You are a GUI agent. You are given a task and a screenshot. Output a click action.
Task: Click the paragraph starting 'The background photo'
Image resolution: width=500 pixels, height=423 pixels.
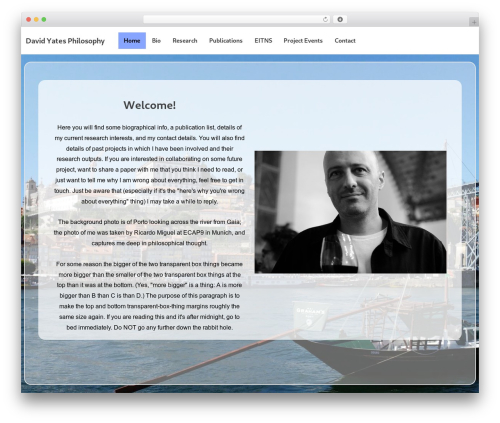point(149,232)
